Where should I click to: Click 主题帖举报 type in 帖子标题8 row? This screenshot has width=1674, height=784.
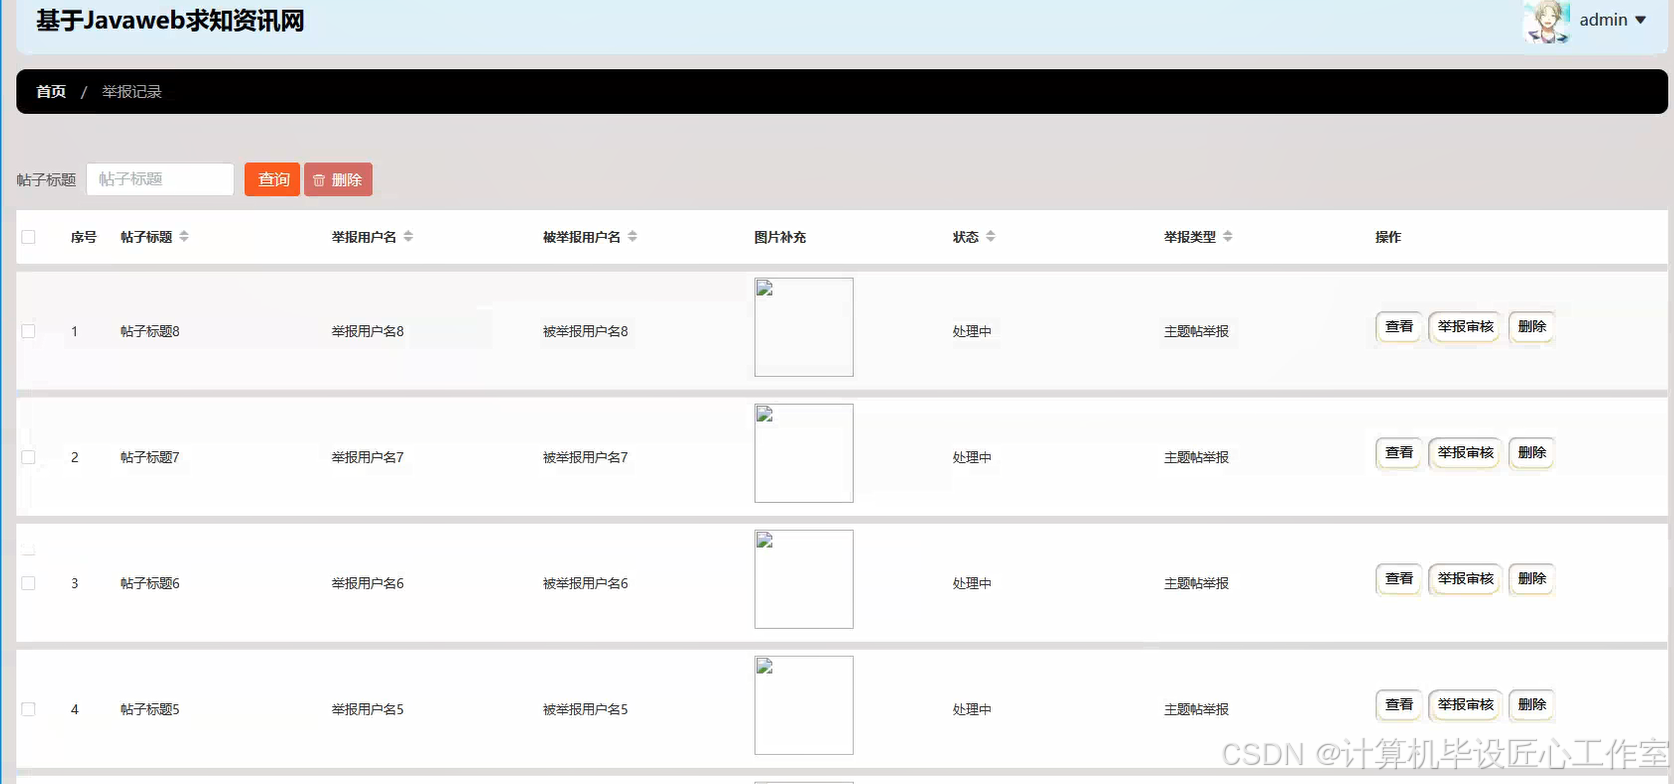tap(1196, 331)
